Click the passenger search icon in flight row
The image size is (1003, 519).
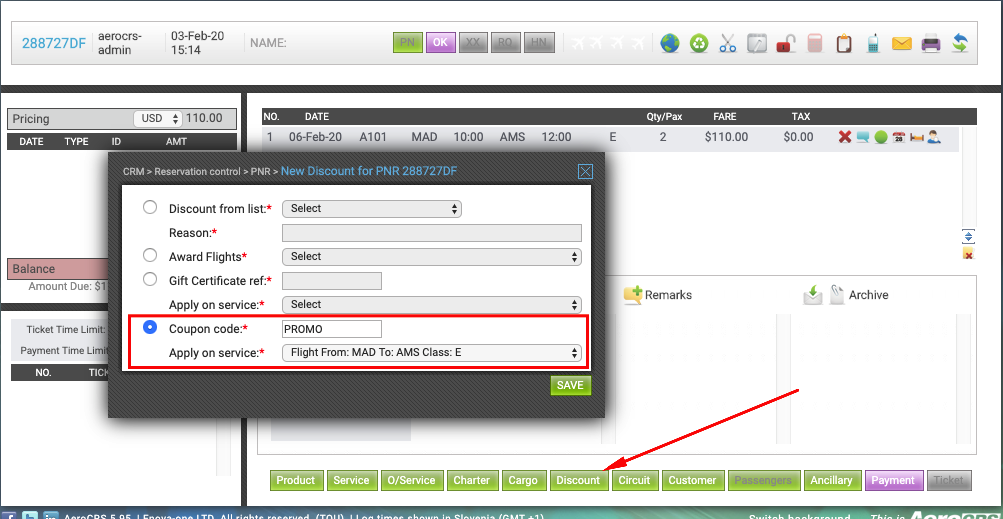pyautogui.click(x=934, y=136)
